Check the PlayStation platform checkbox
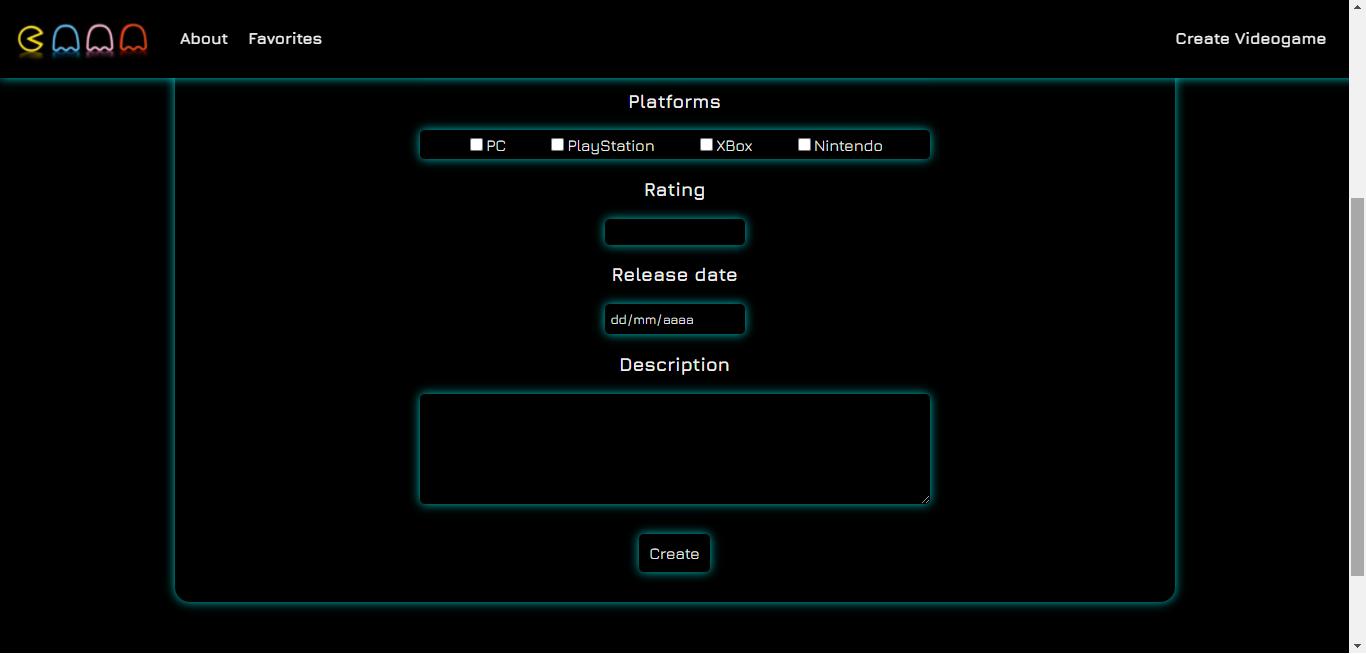The height and width of the screenshot is (654, 1366). [x=557, y=145]
